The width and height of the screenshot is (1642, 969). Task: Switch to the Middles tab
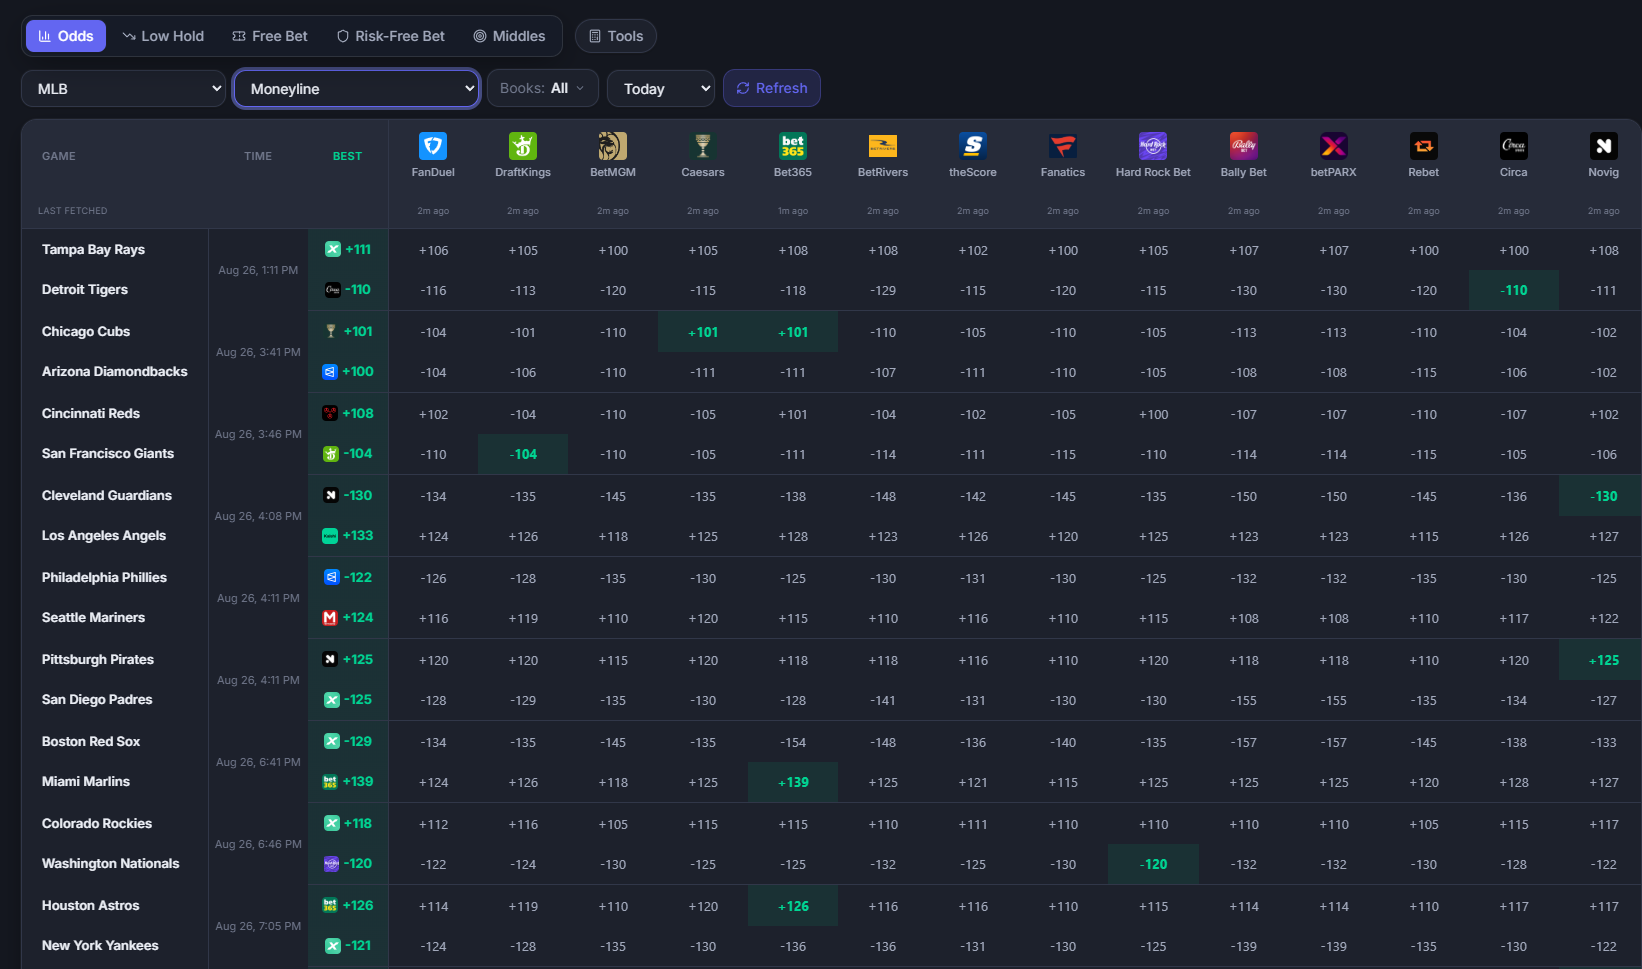(509, 36)
